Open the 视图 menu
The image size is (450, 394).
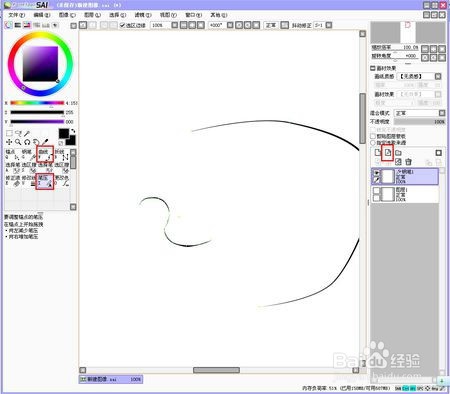(168, 15)
